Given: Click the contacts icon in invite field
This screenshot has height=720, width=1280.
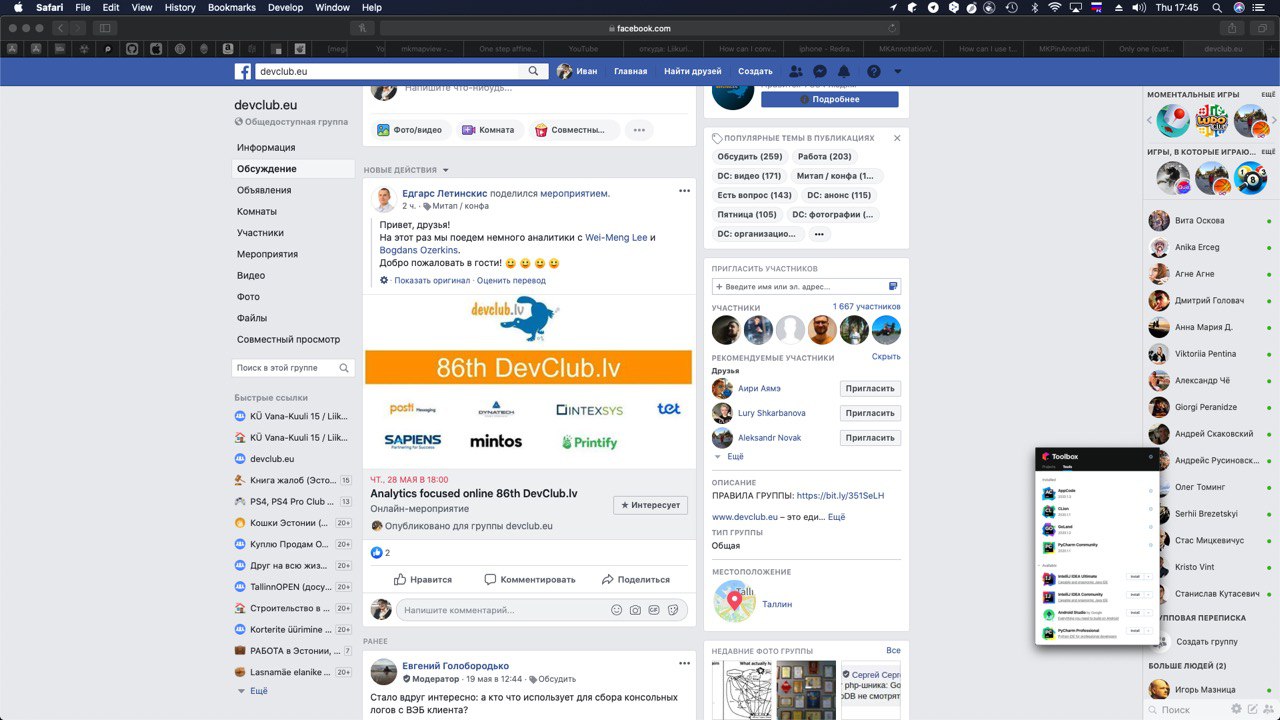Looking at the screenshot, I should point(893,286).
